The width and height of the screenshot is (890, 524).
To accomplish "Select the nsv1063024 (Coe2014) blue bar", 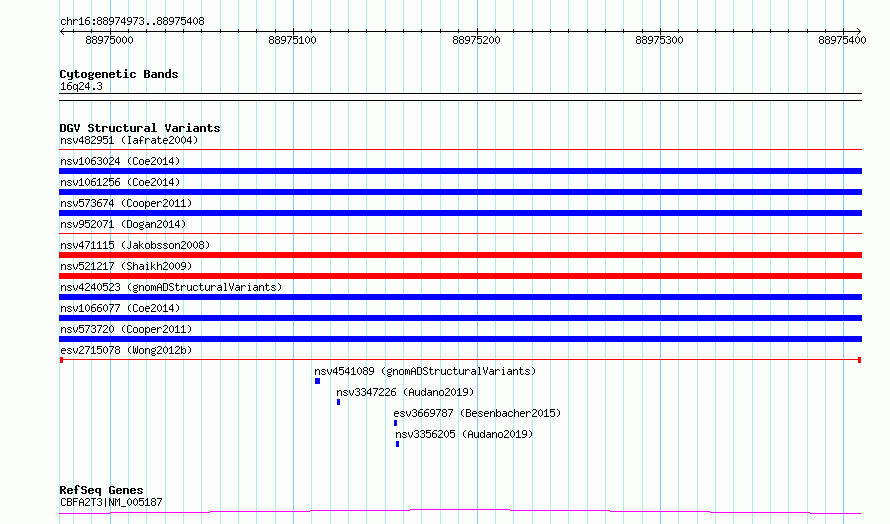I will pos(460,171).
